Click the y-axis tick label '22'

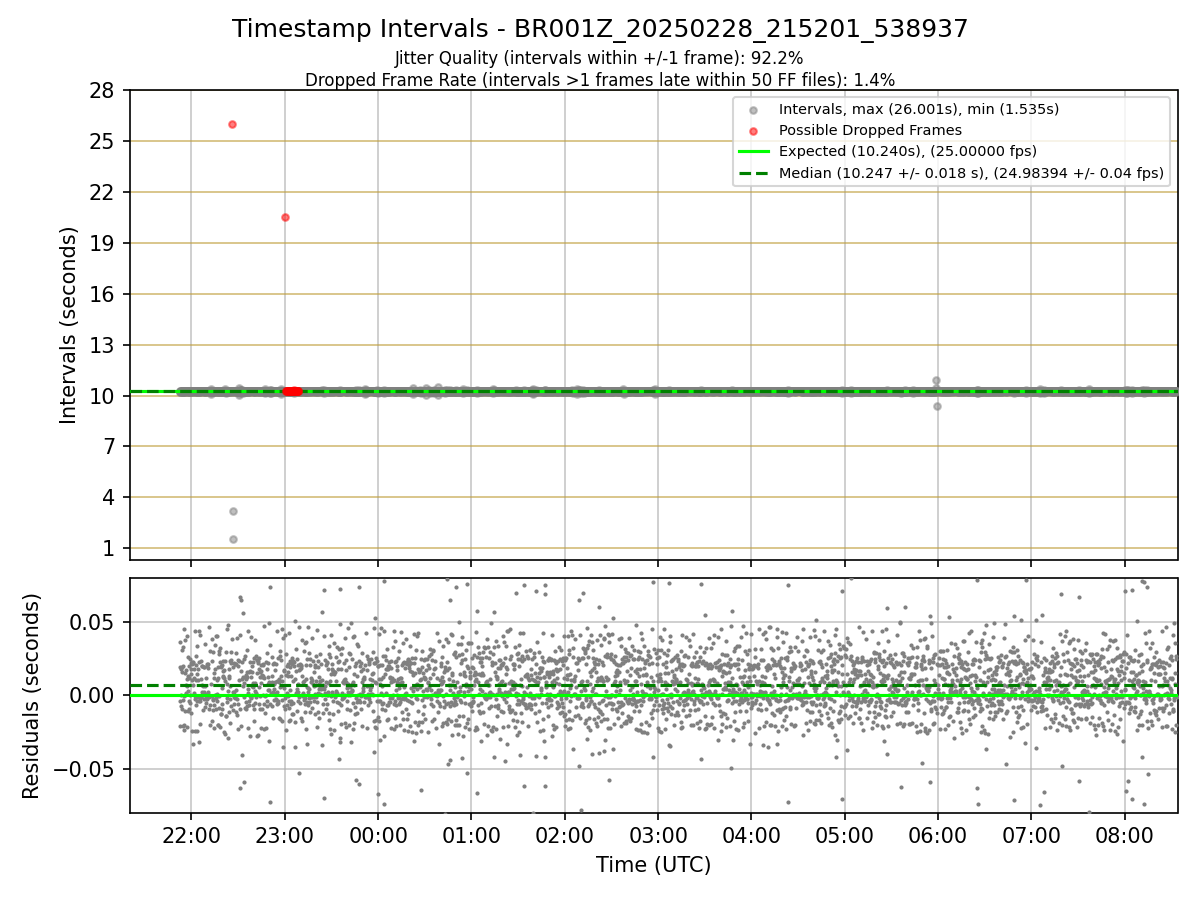(x=103, y=192)
